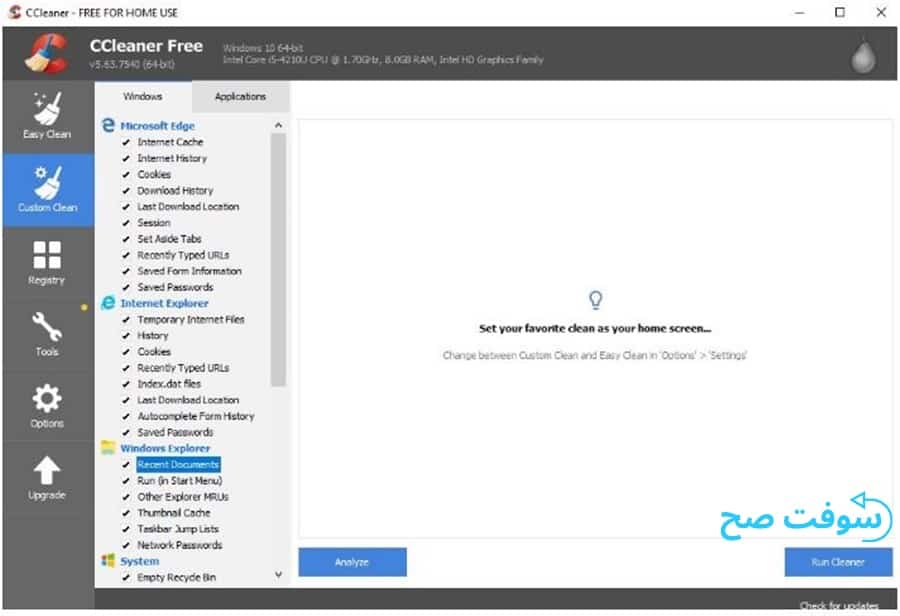
Task: Click the scroll-down arrow of the cleaning list
Action: click(x=278, y=575)
